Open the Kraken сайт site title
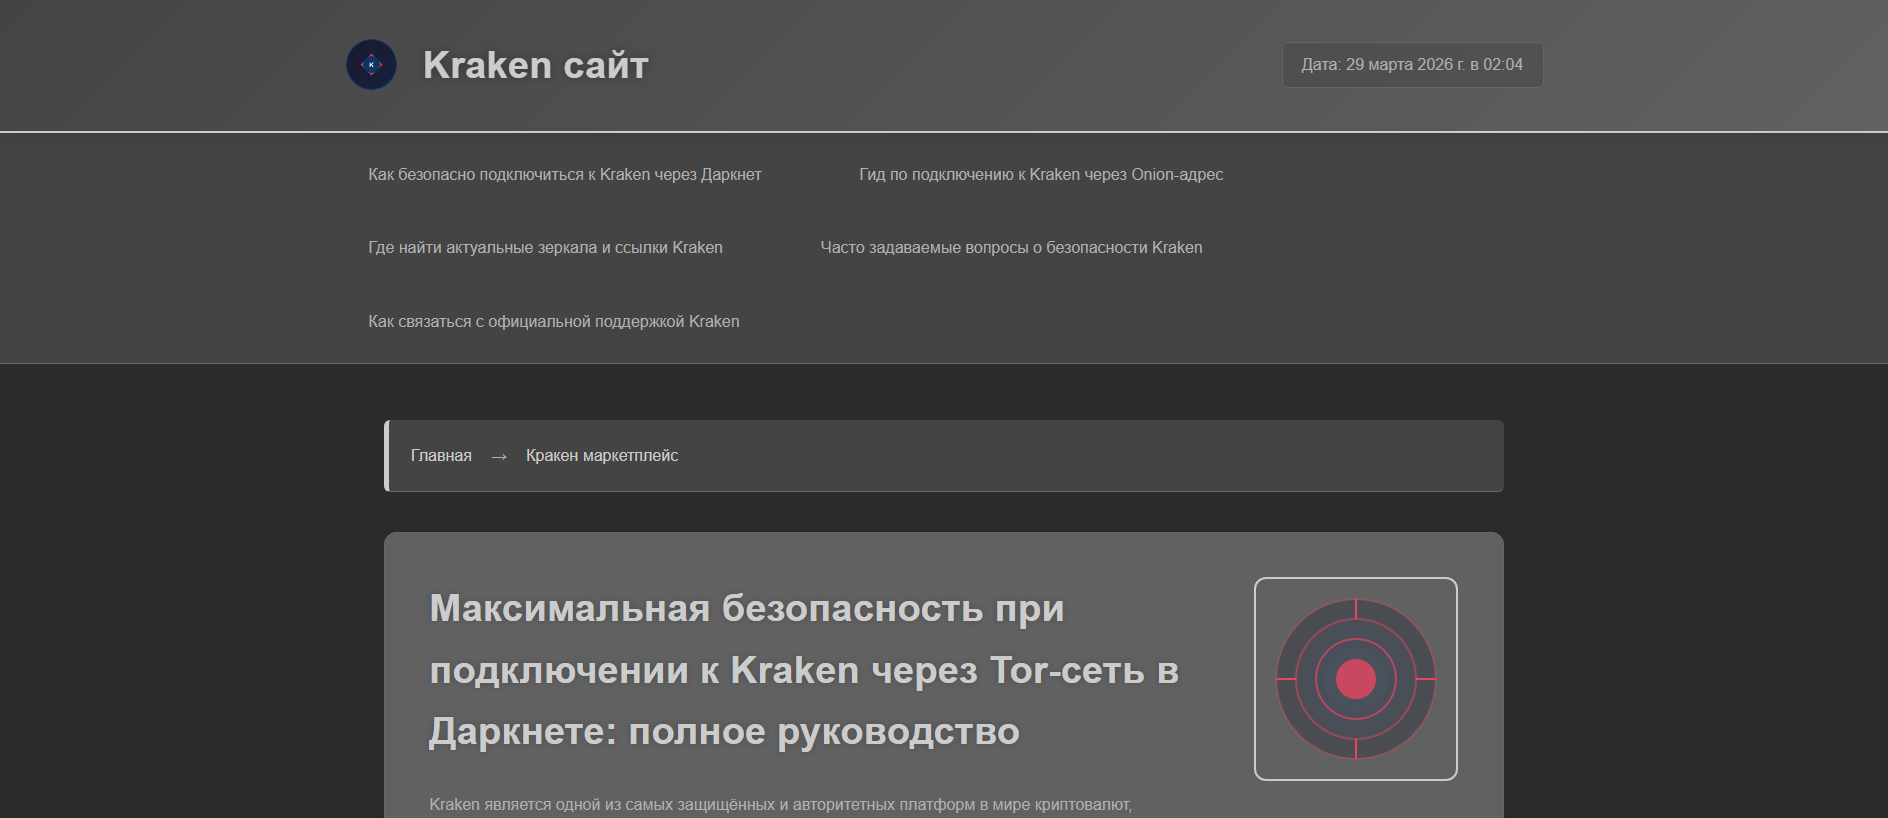This screenshot has height=818, width=1888. click(x=536, y=65)
